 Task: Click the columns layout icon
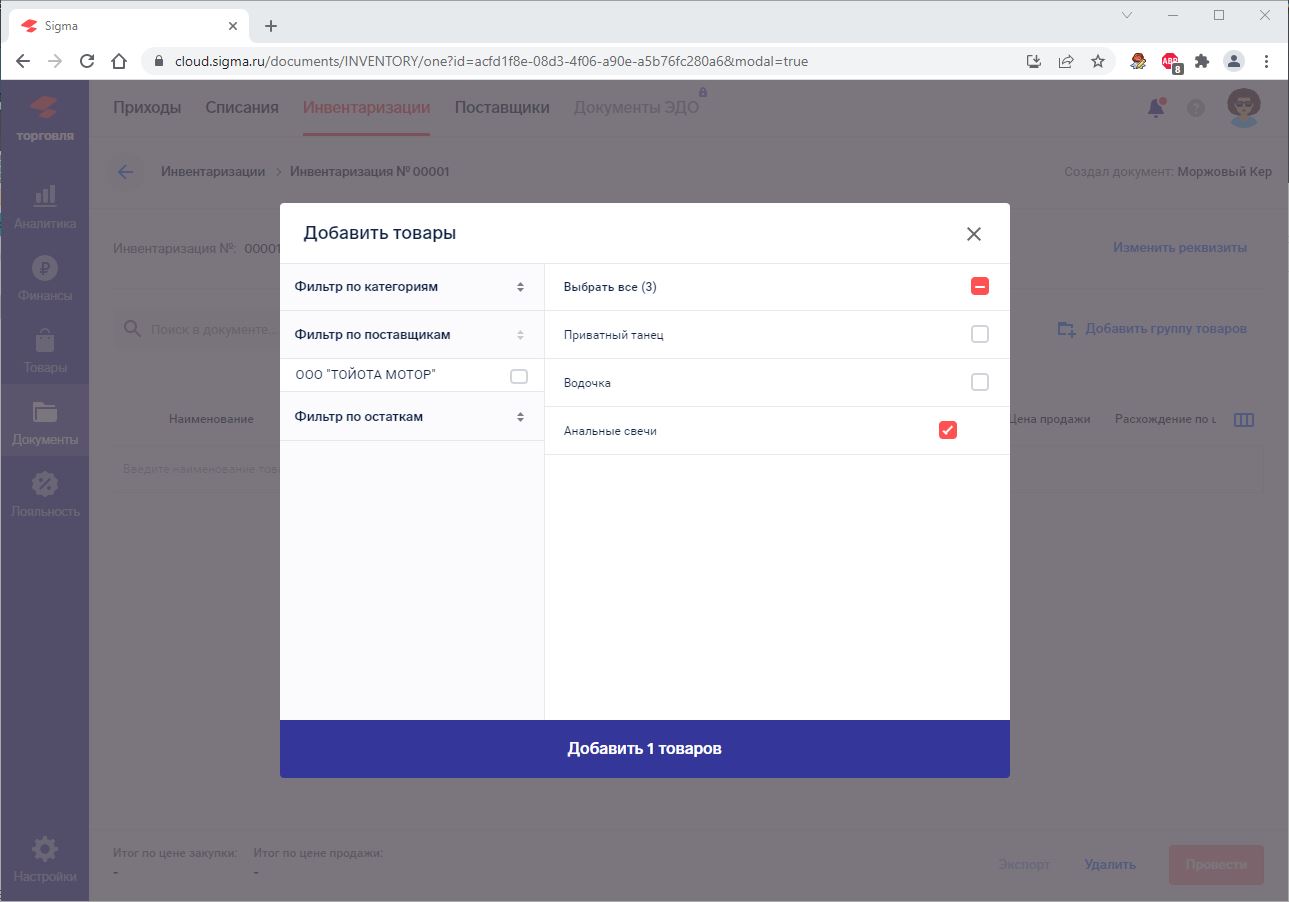coord(1243,420)
